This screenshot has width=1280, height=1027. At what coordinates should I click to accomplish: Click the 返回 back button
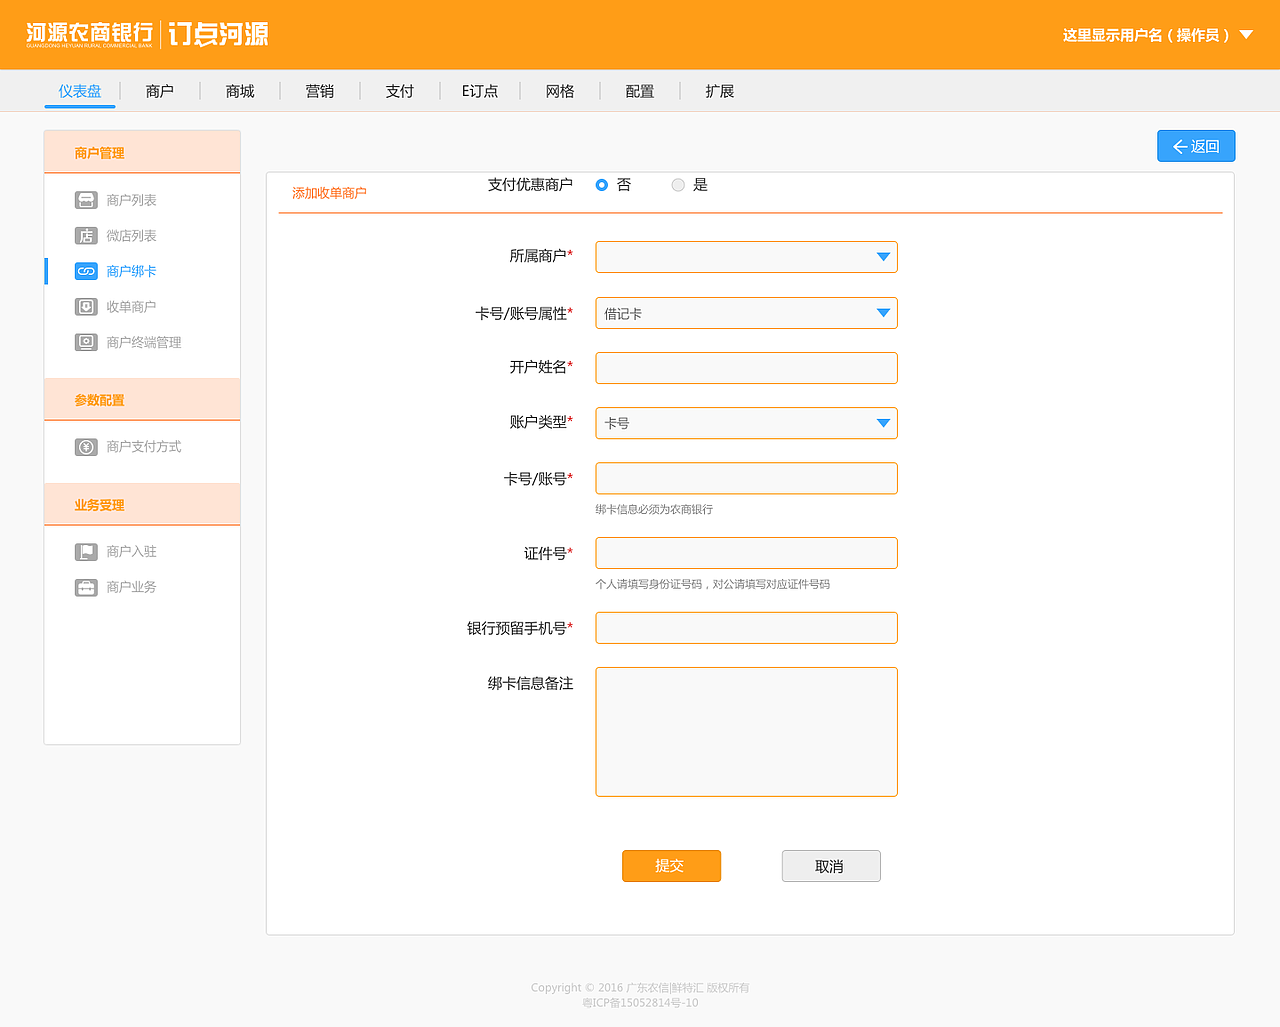pyautogui.click(x=1196, y=146)
